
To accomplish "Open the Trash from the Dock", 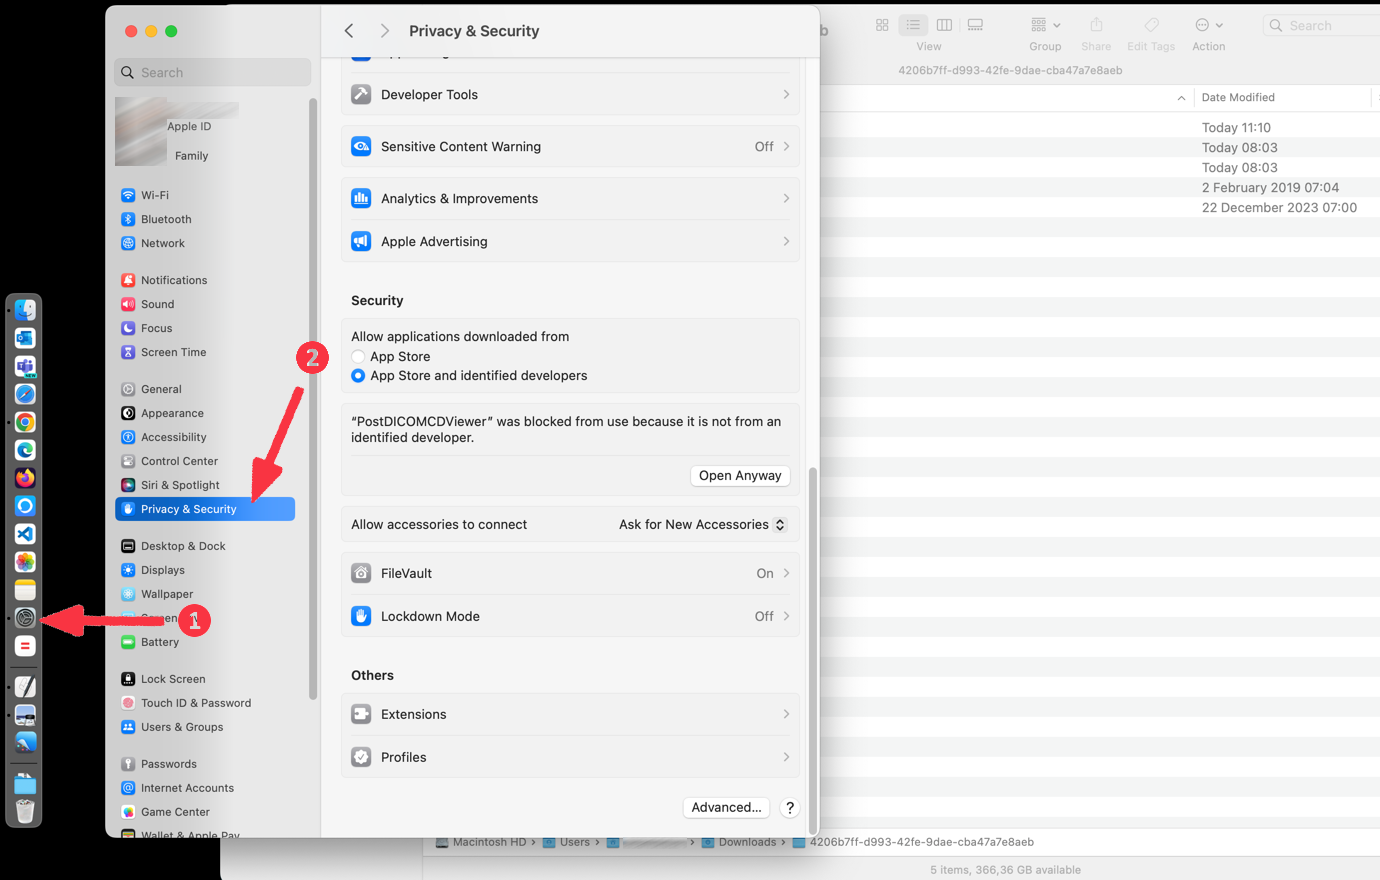I will [24, 812].
